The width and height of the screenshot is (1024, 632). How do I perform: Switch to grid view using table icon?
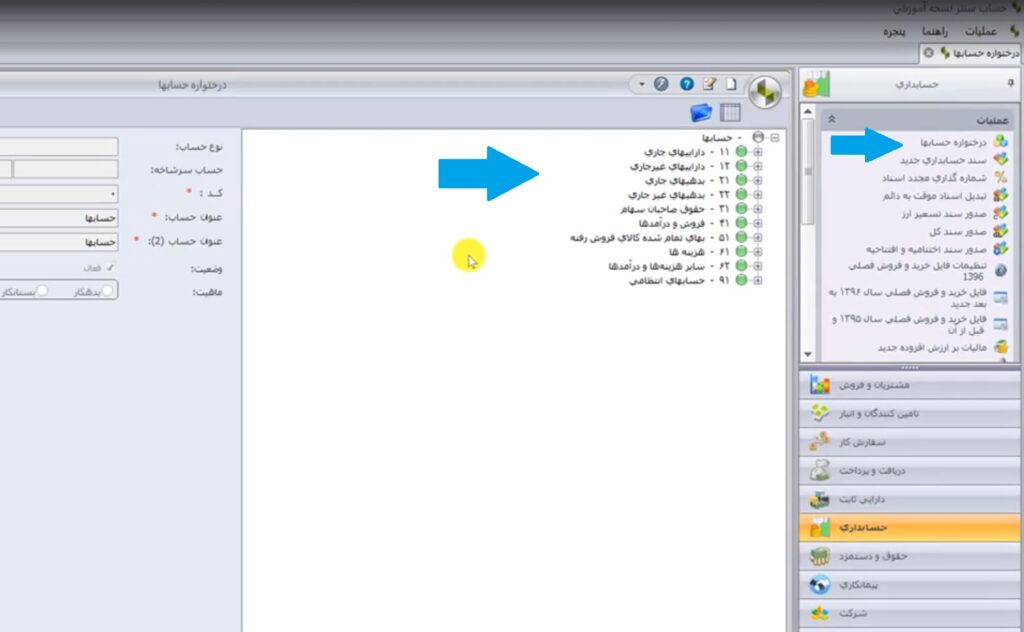(730, 112)
